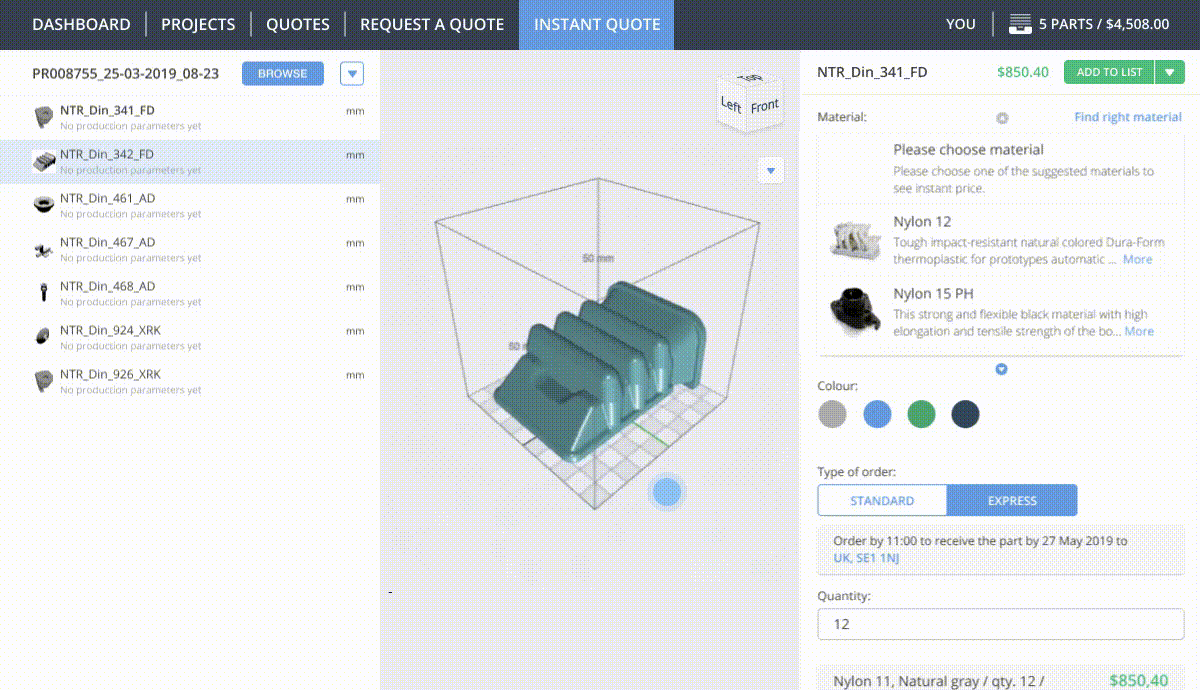The image size is (1200, 690).
Task: Click the Quantity input field
Action: click(1000, 624)
